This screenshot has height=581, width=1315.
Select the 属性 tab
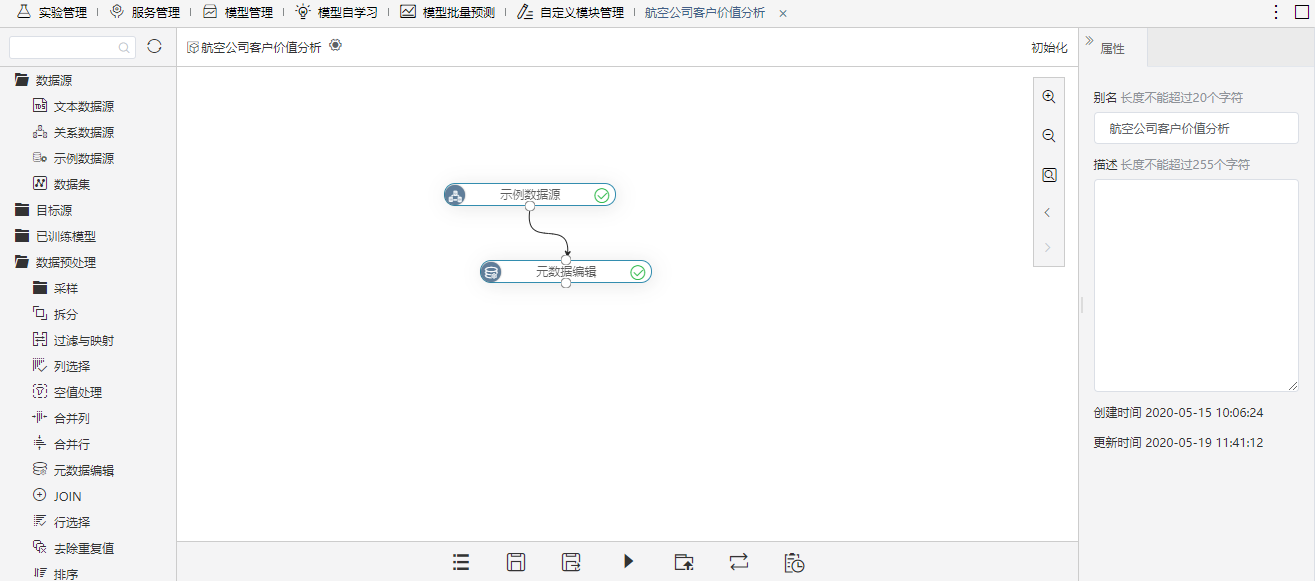(x=1112, y=48)
